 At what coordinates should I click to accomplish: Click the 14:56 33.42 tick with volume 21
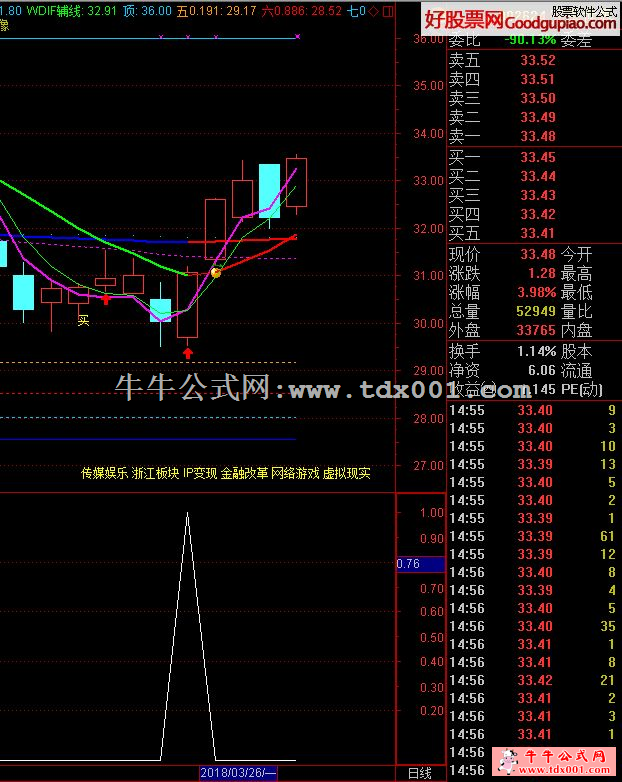533,681
